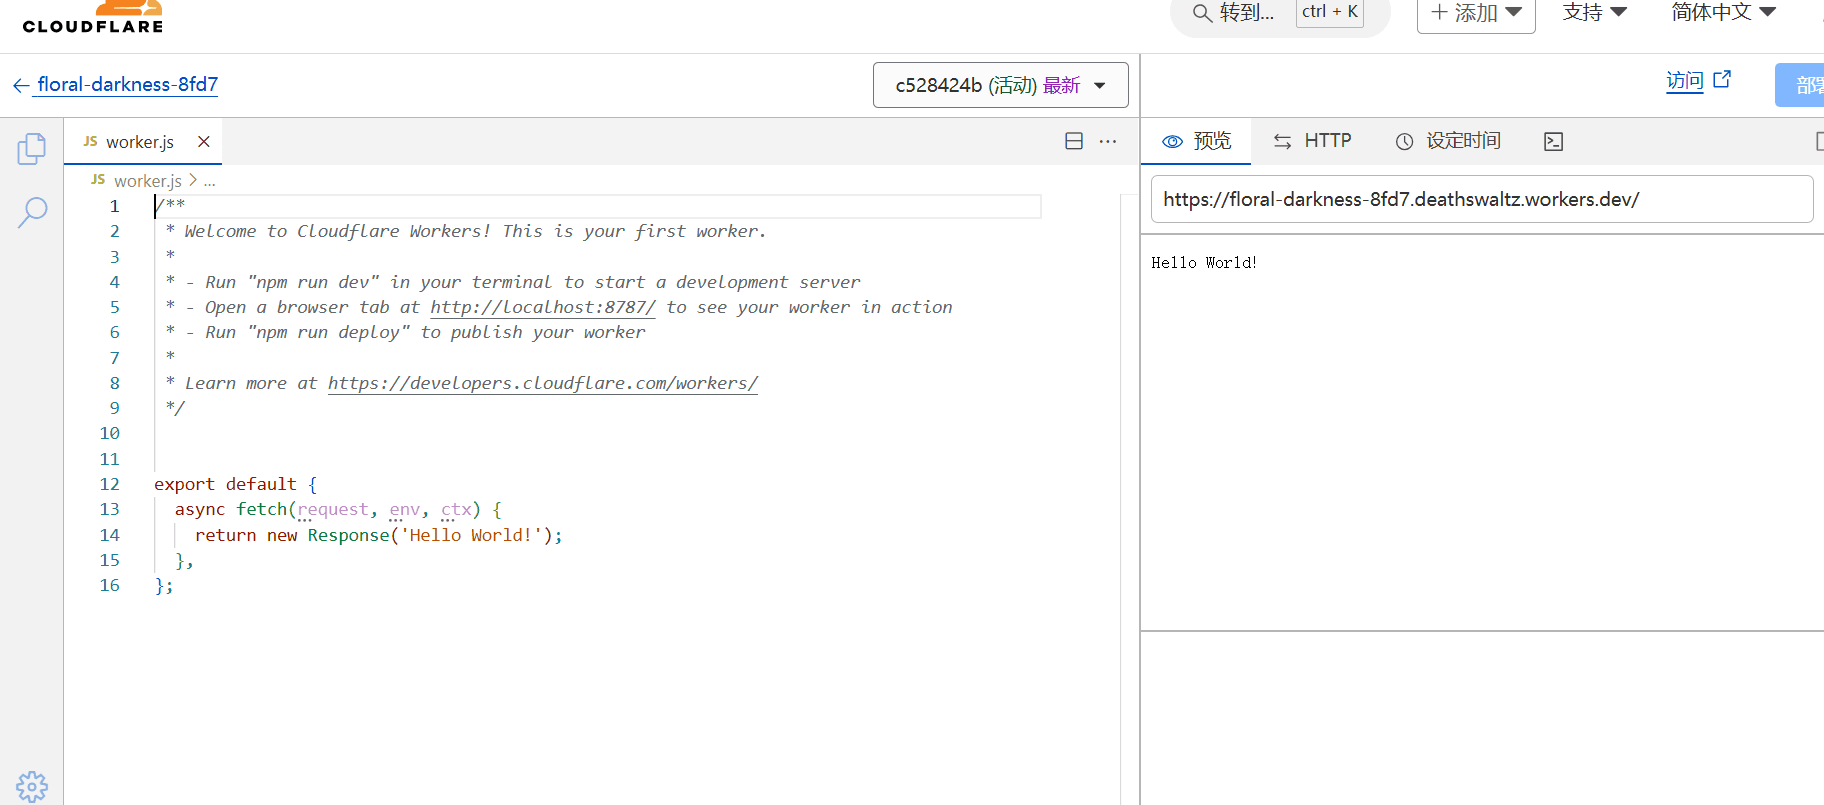The image size is (1824, 805).
Task: Open the console terminal icon
Action: (x=1553, y=141)
